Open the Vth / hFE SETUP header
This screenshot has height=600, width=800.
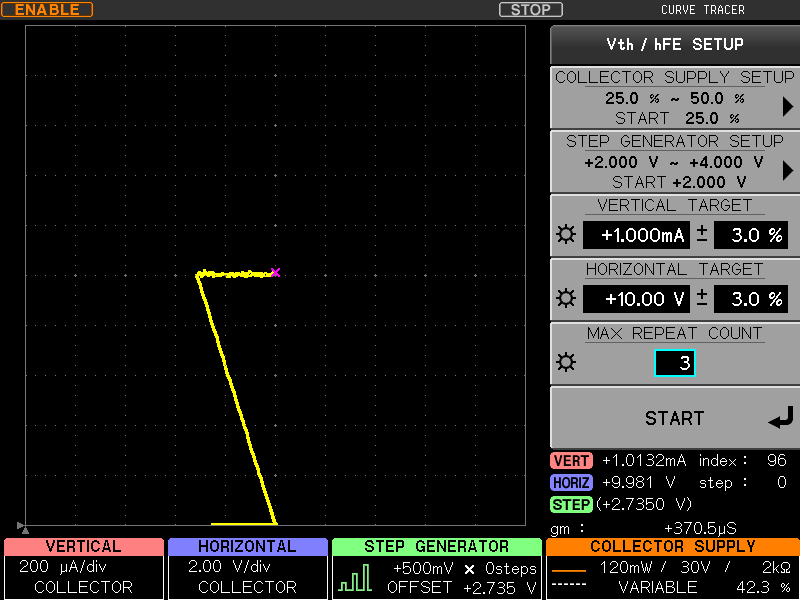(675, 45)
